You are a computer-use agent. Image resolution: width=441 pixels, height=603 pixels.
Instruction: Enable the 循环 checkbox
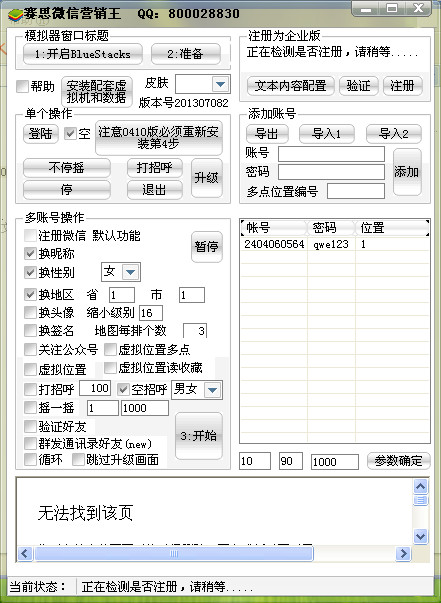coord(30,459)
